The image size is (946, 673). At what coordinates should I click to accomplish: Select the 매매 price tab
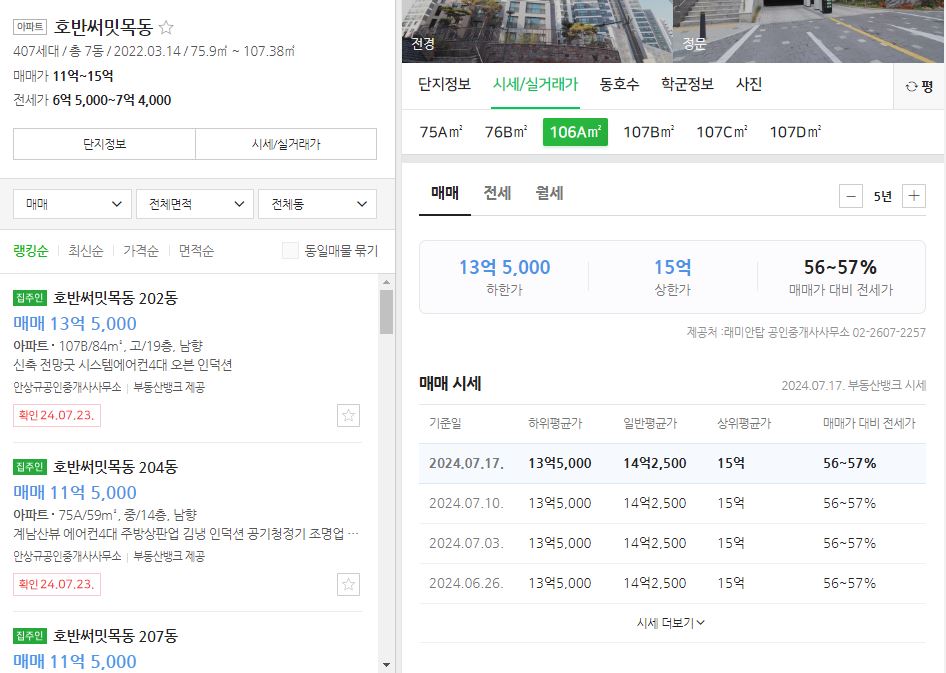[445, 194]
